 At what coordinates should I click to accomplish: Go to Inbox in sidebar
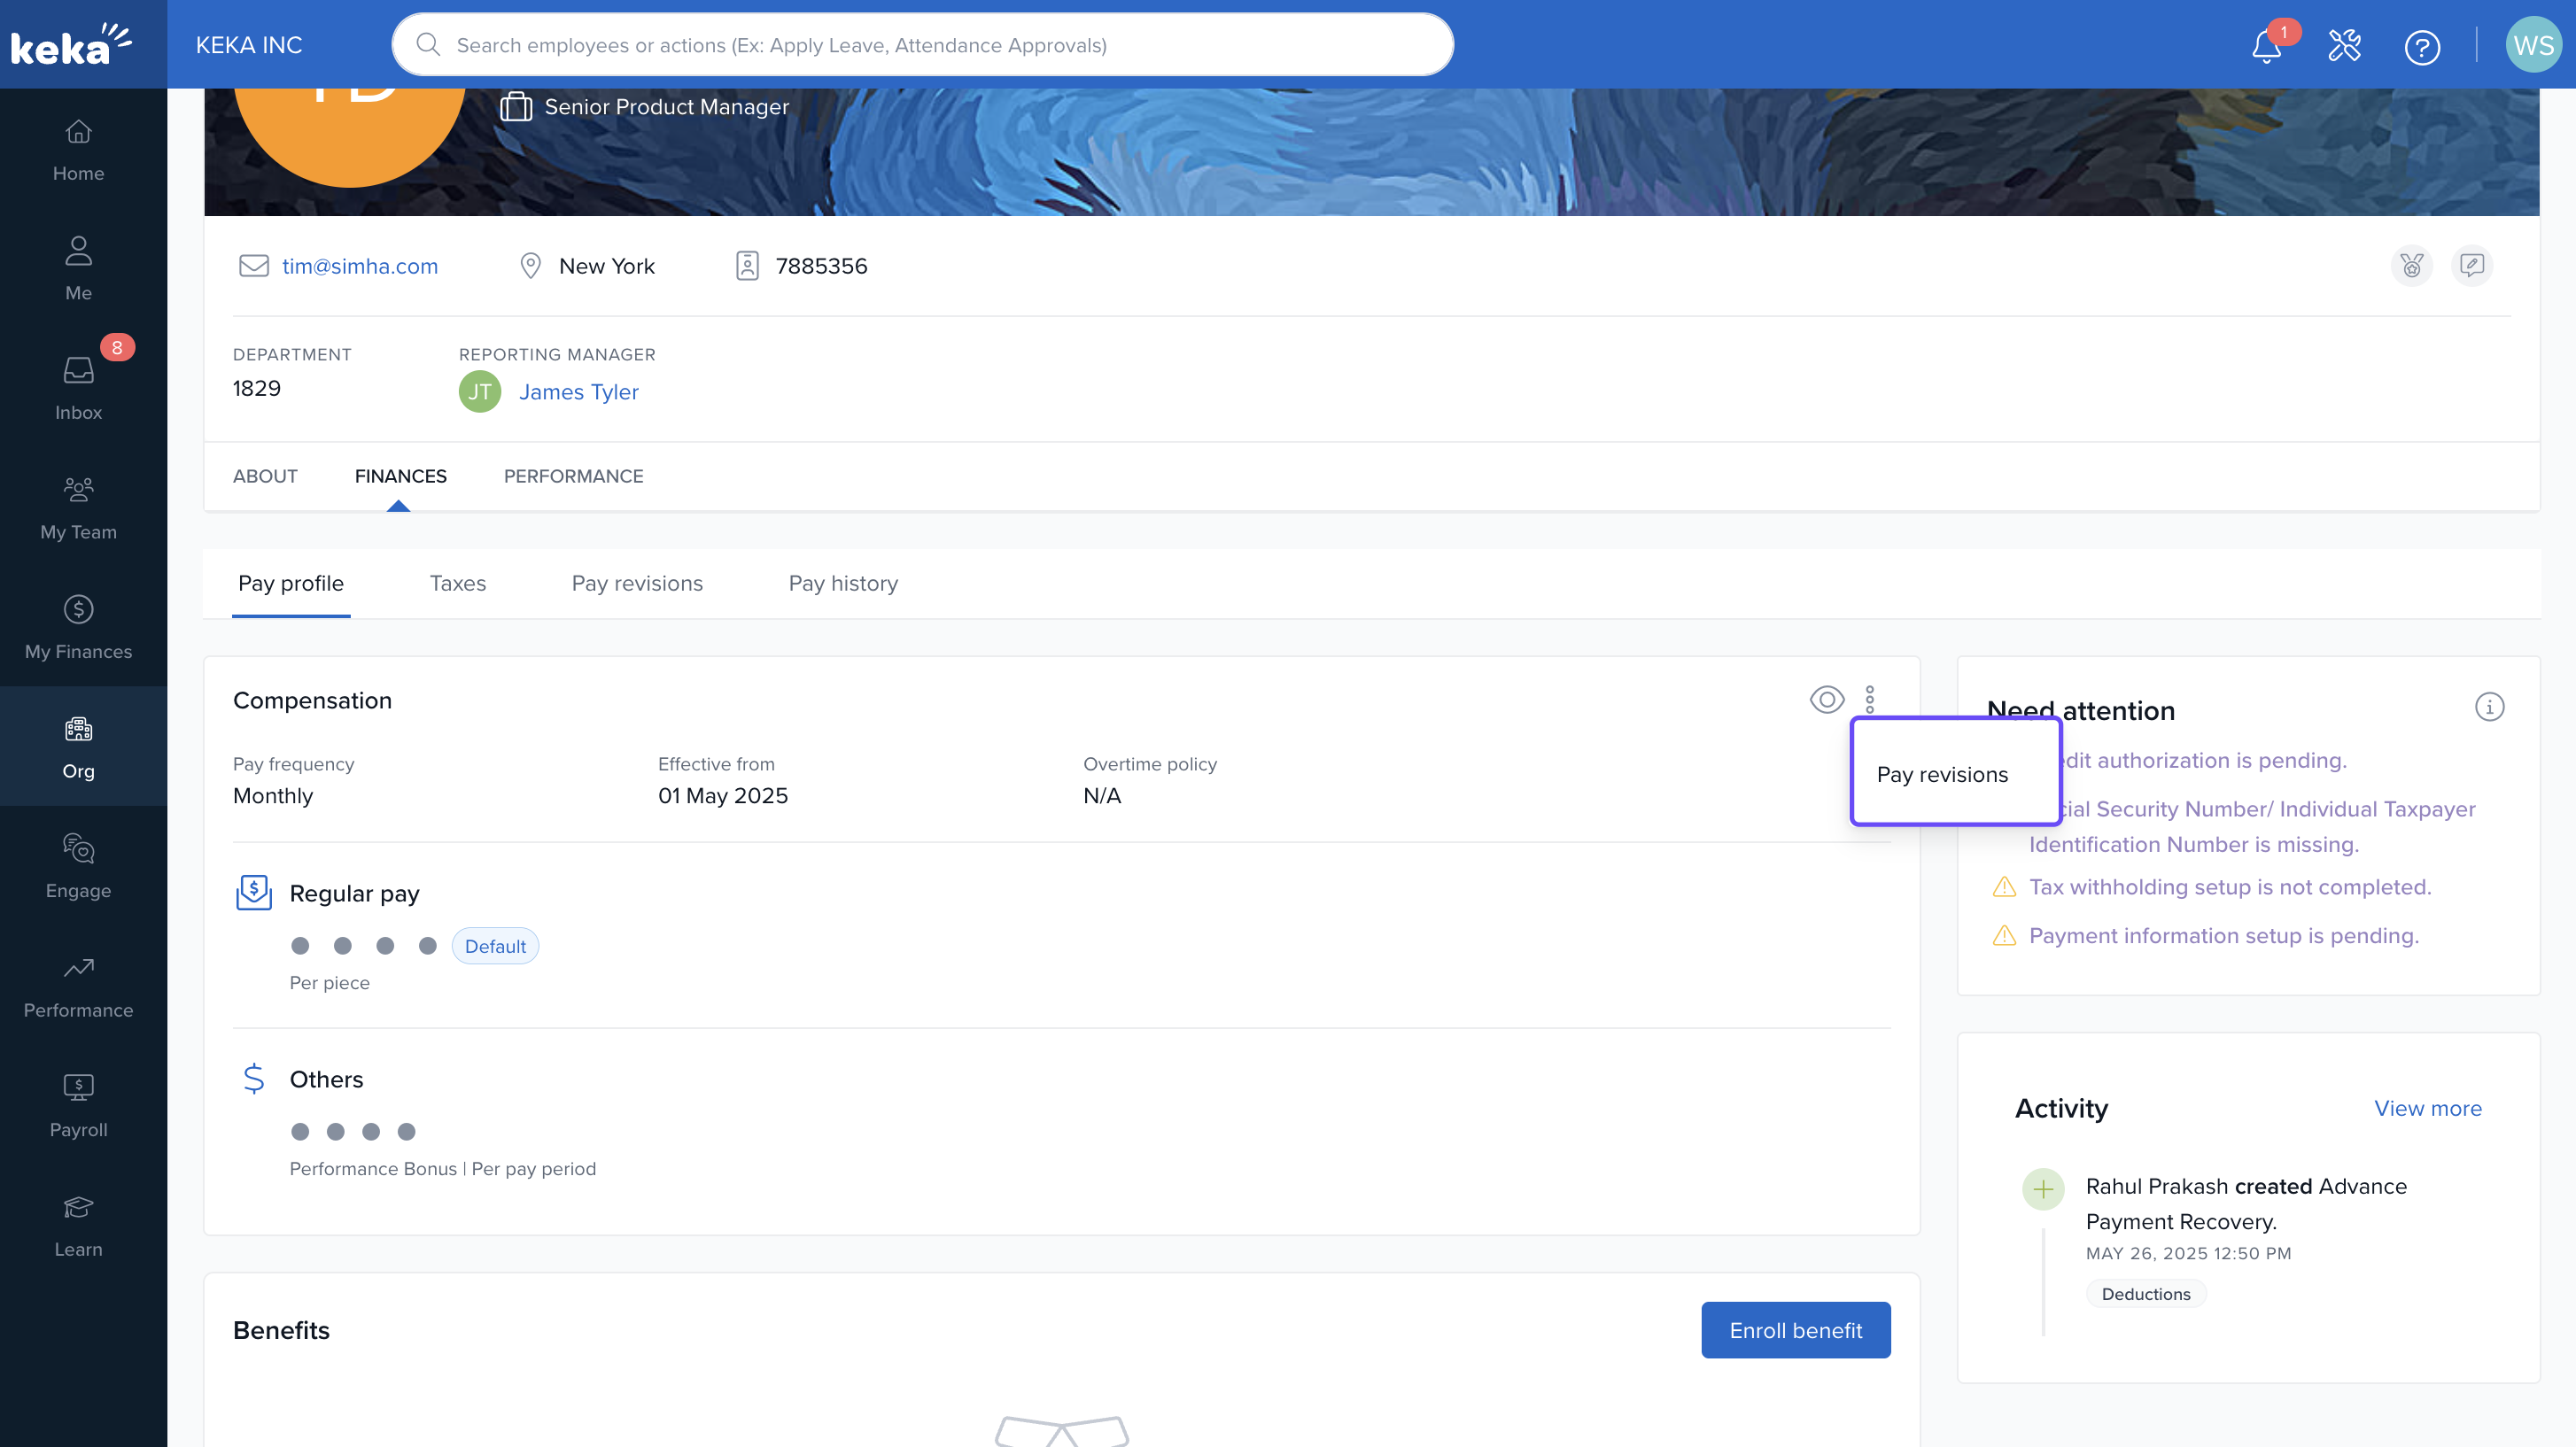[x=78, y=387]
